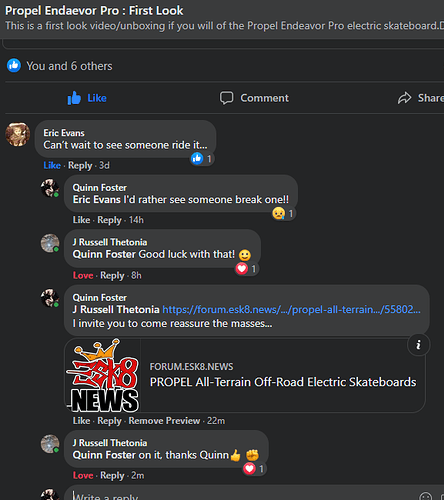The height and width of the screenshot is (500, 444).
Task: View like reaction on Eric Evans' comment
Action: point(201,159)
